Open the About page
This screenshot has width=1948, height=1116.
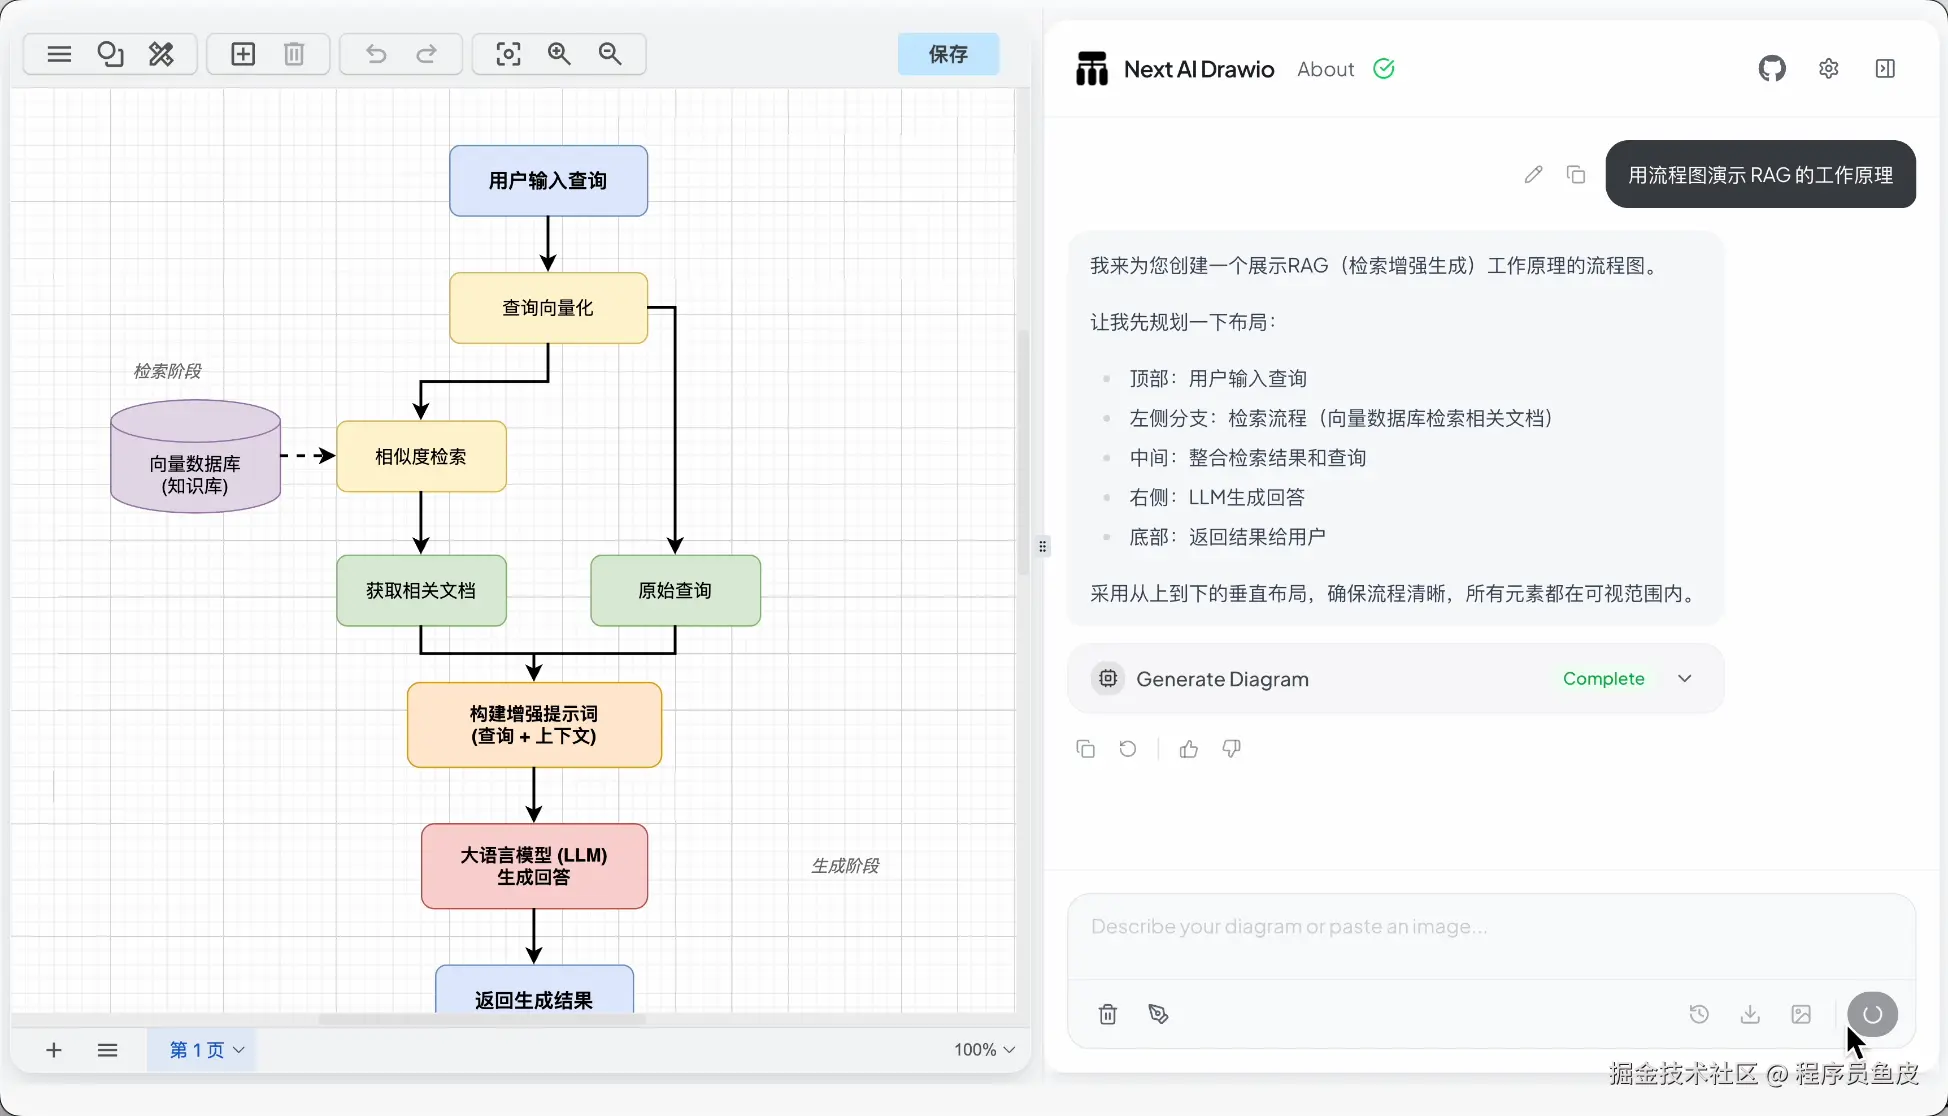pos(1325,69)
